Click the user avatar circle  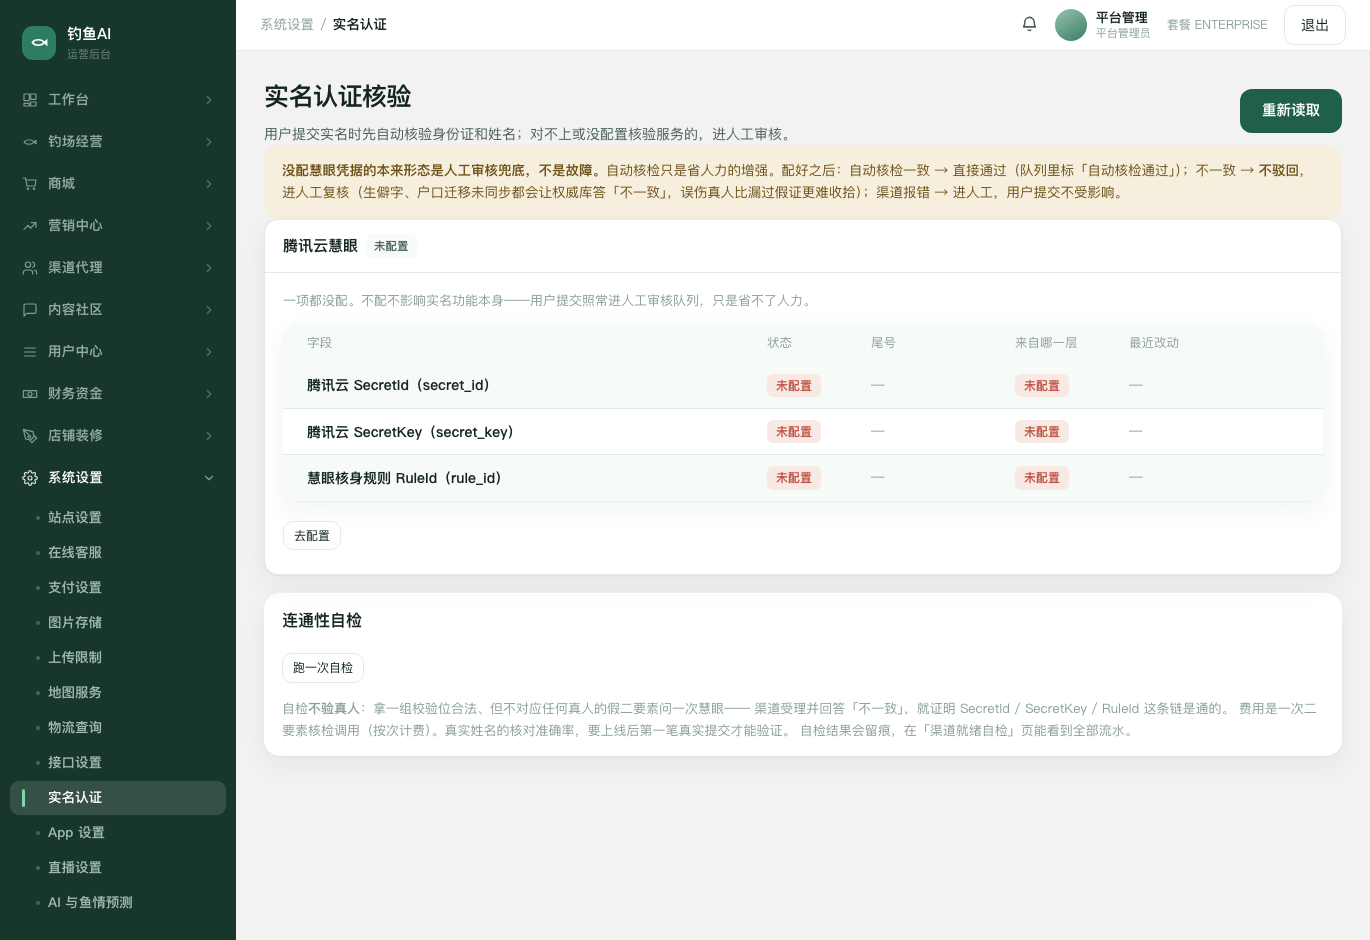(x=1071, y=25)
